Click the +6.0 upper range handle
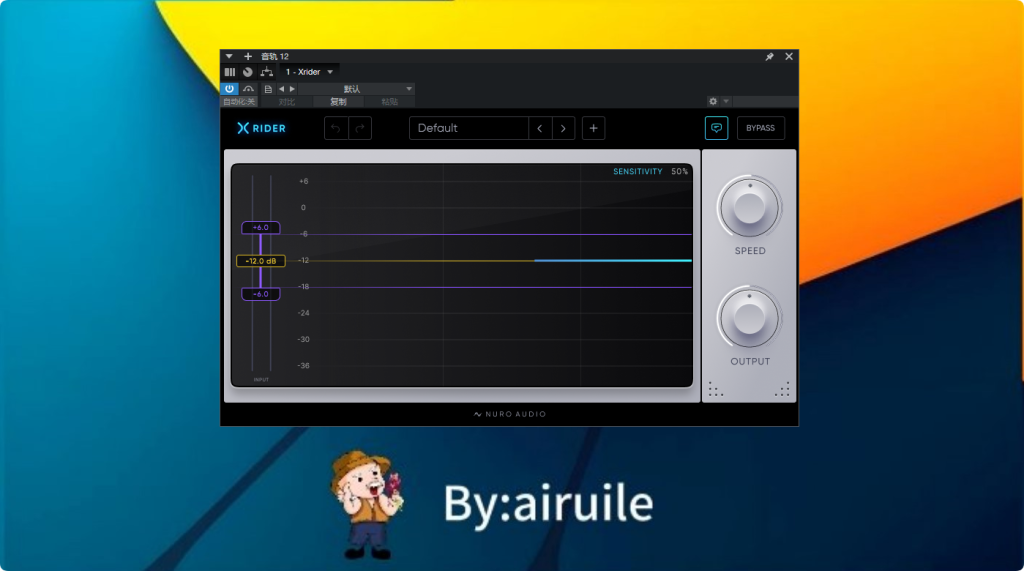1024x571 pixels. pyautogui.click(x=261, y=227)
